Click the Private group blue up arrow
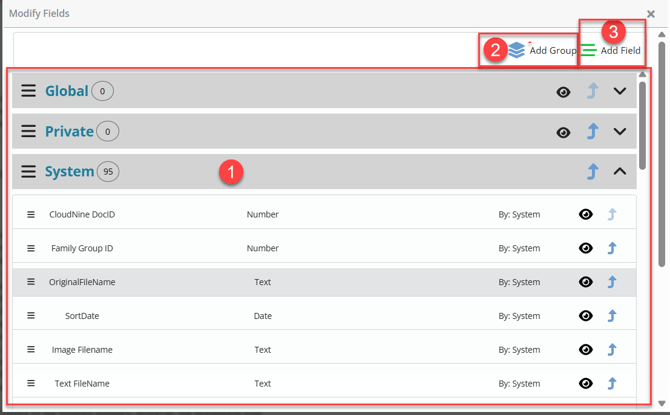This screenshot has height=415, width=670. pos(592,131)
